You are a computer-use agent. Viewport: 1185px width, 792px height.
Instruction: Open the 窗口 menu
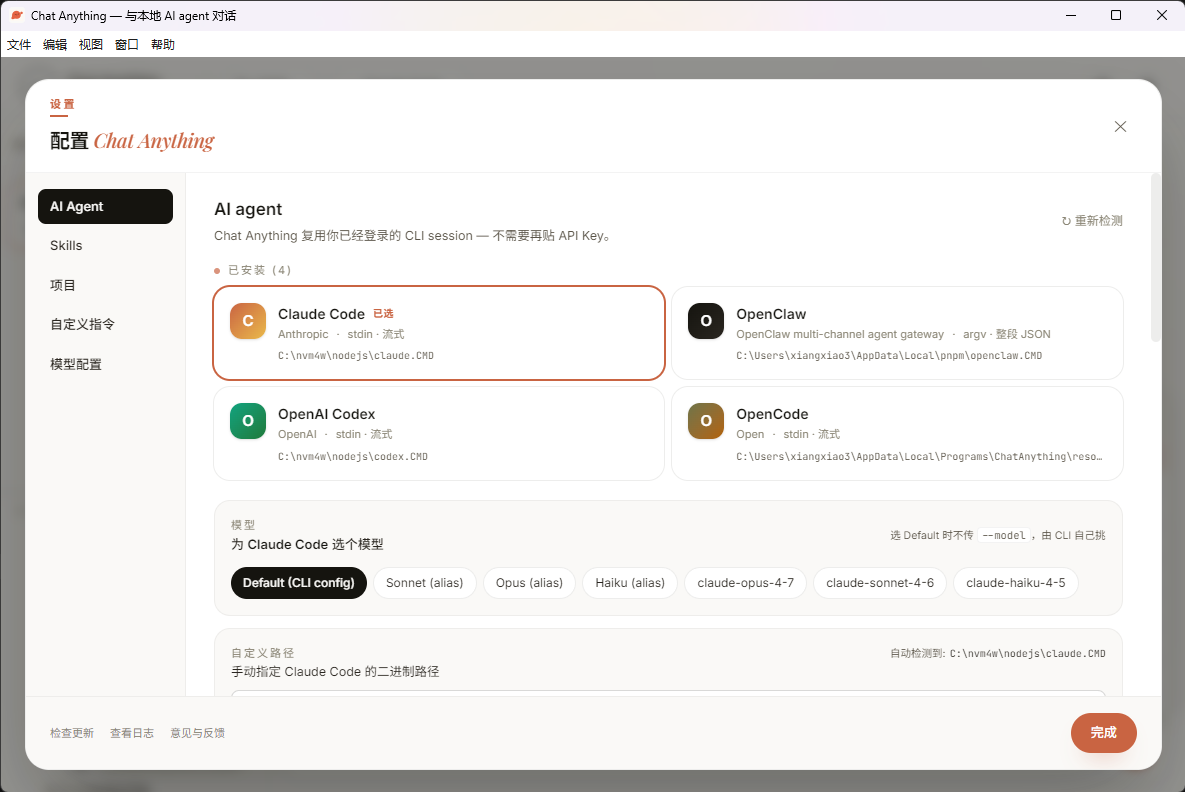127,45
